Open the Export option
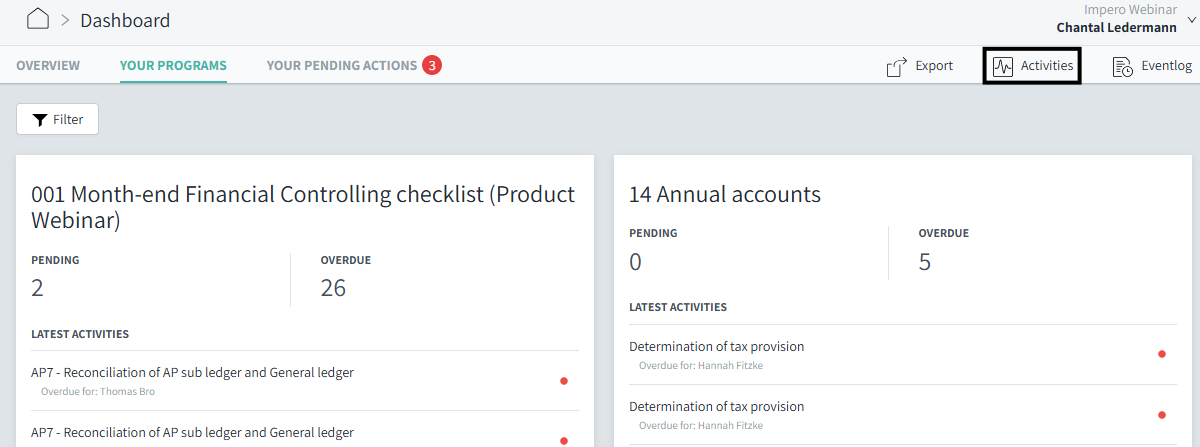Viewport: 1200px width, 447px height. point(919,66)
